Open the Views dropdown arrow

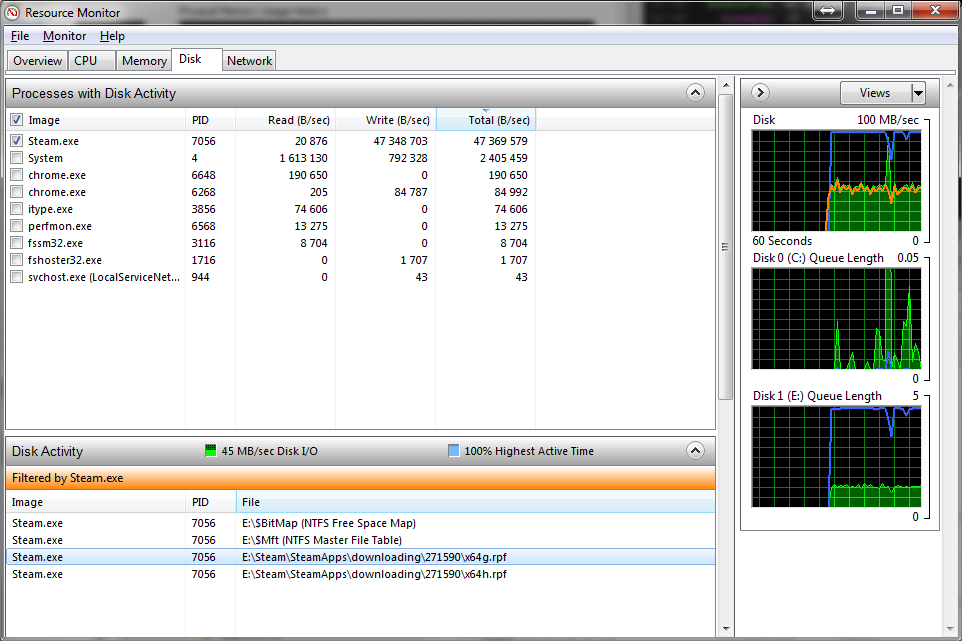[918, 93]
